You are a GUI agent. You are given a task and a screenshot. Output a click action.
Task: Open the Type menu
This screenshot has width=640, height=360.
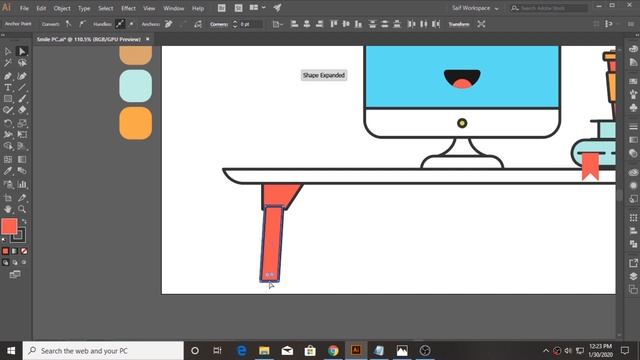[x=84, y=8]
